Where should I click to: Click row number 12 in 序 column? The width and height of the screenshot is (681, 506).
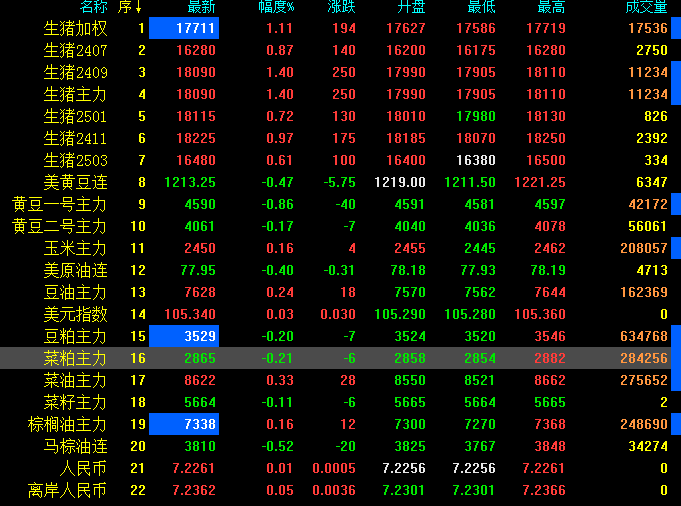(x=138, y=271)
